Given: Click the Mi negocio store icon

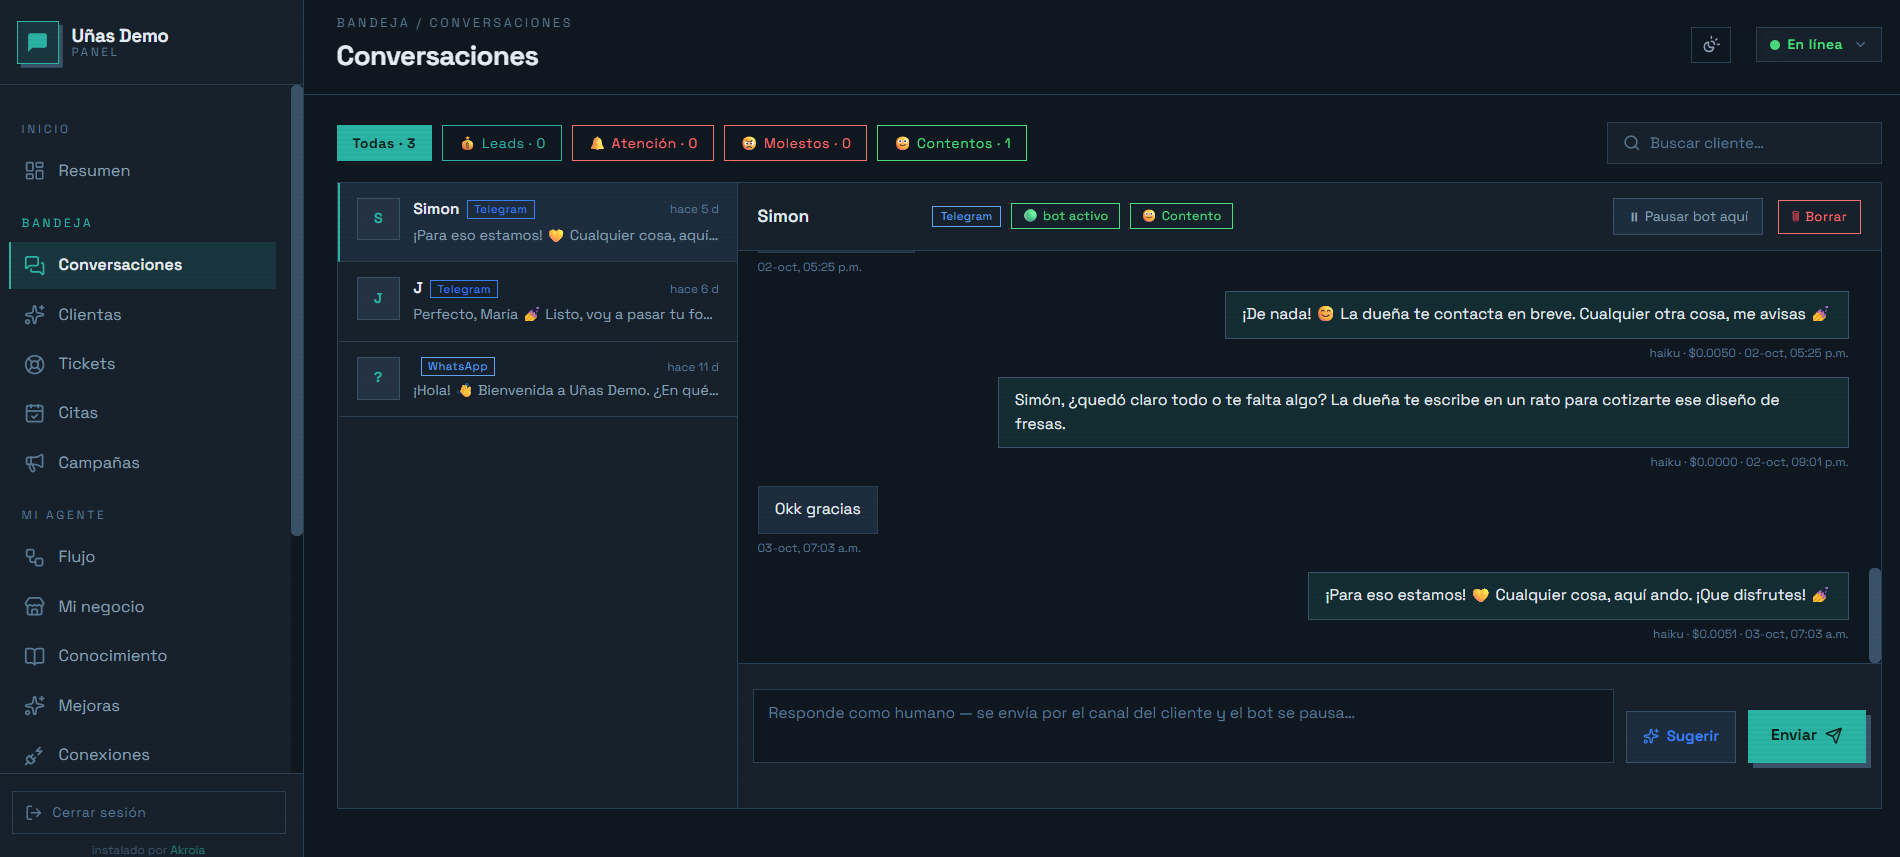Looking at the screenshot, I should tap(35, 607).
